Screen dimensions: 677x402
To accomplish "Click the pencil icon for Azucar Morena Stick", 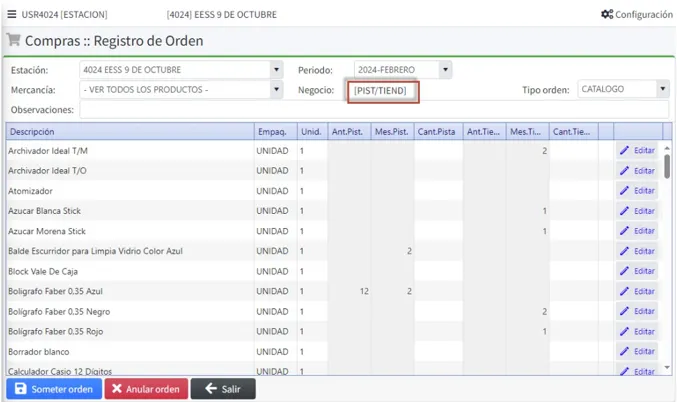I will click(624, 231).
